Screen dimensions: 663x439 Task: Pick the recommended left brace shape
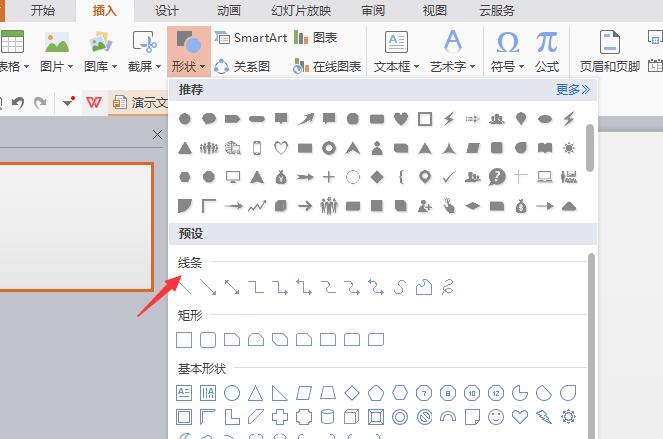[401, 177]
